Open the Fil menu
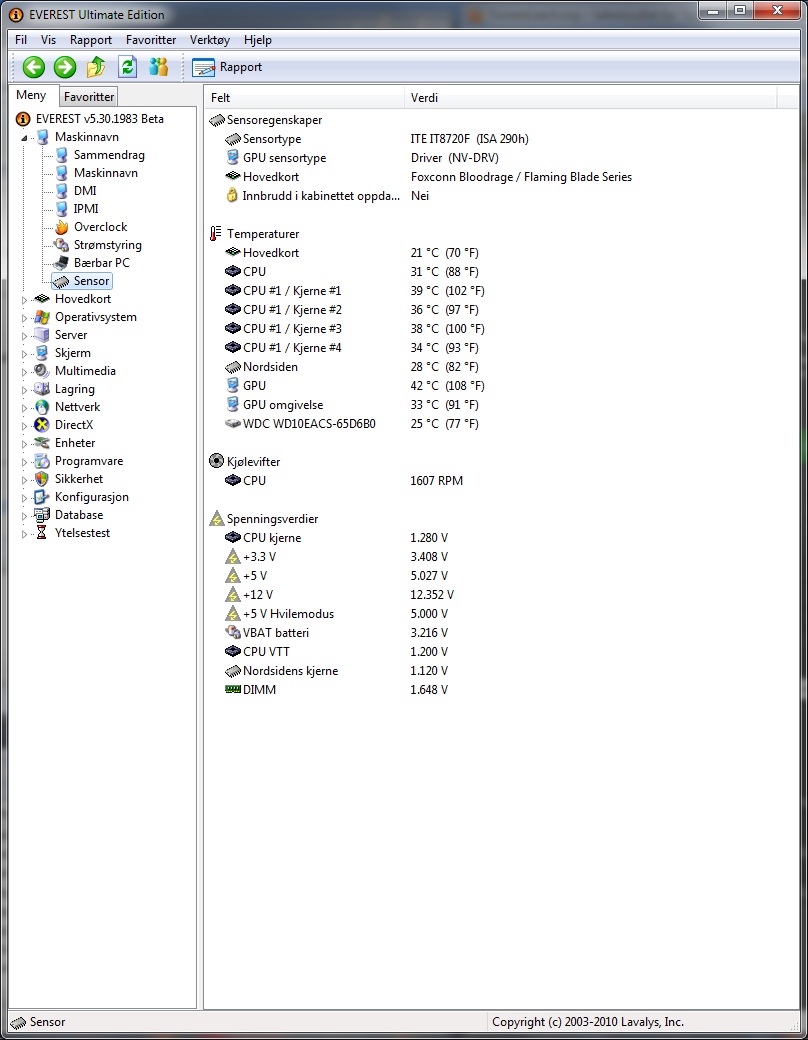The image size is (808, 1040). click(21, 40)
